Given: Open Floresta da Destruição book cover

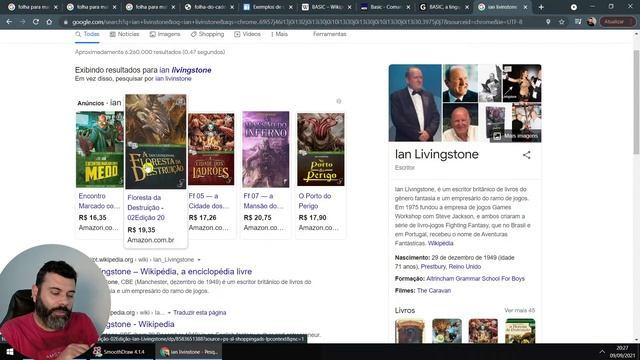Looking at the screenshot, I should tap(156, 142).
